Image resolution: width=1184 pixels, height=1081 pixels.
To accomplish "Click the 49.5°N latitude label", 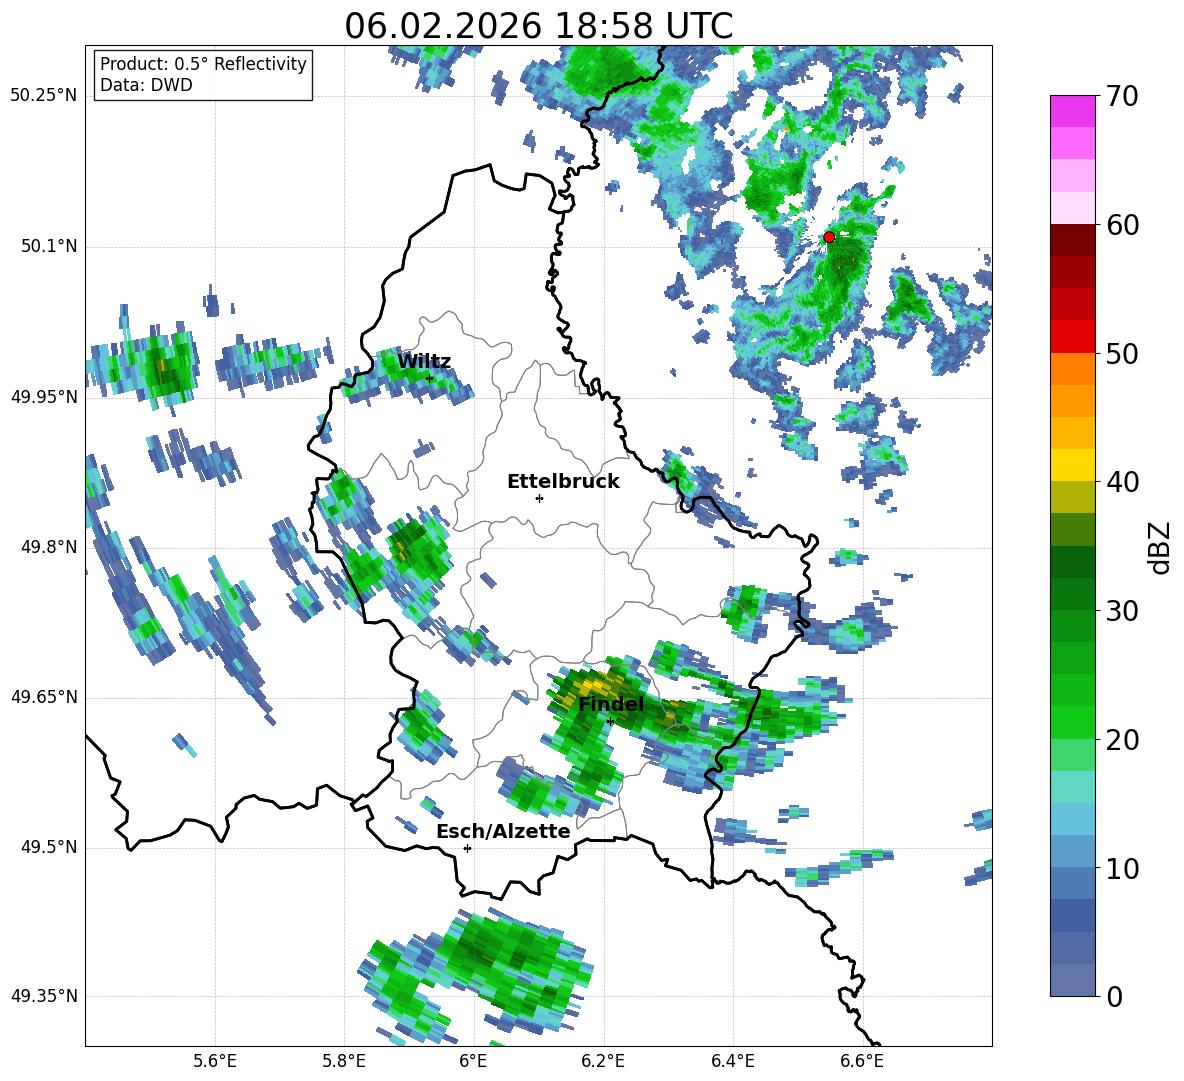I will [50, 847].
